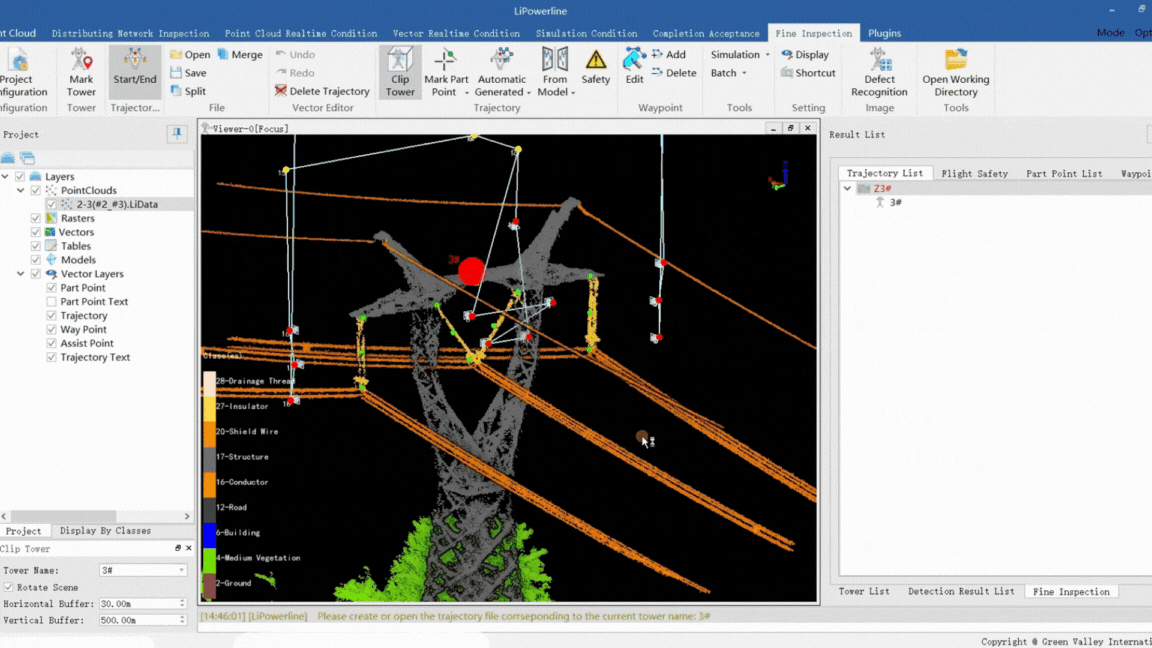Image resolution: width=1152 pixels, height=648 pixels.
Task: Open Detection Result List tab
Action: [x=960, y=591]
